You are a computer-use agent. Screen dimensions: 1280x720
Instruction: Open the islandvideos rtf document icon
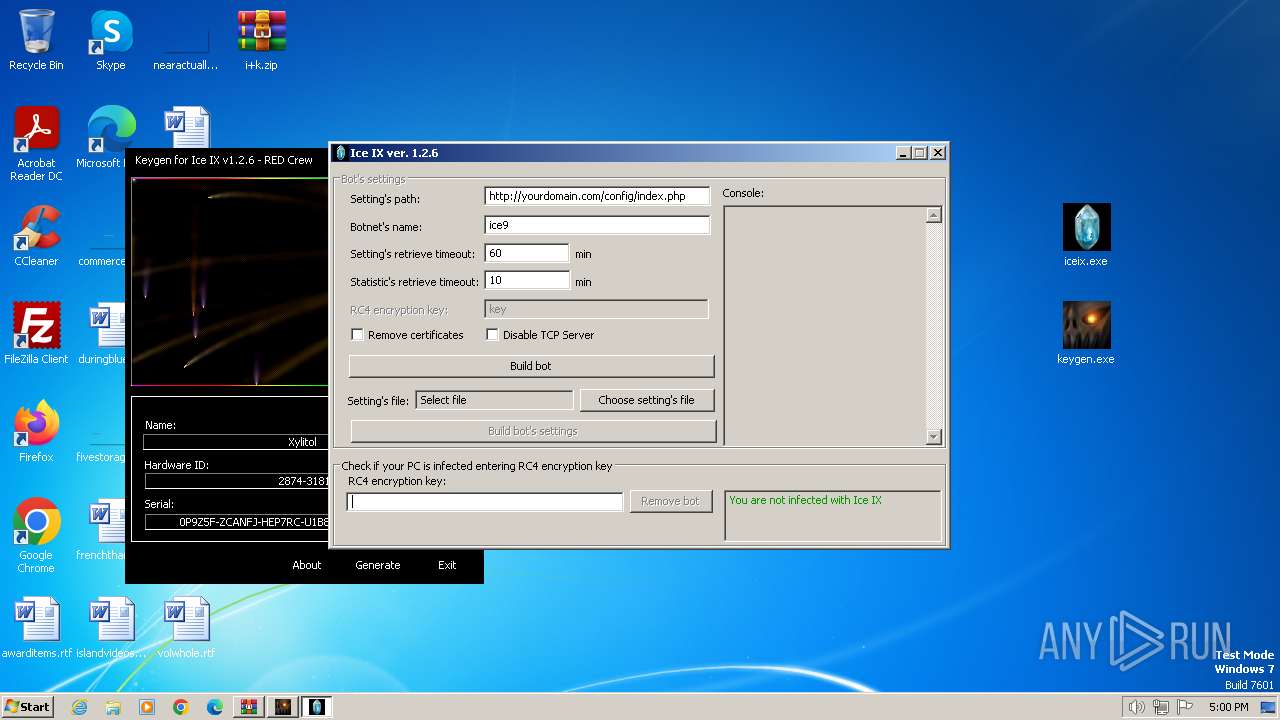pyautogui.click(x=111, y=628)
